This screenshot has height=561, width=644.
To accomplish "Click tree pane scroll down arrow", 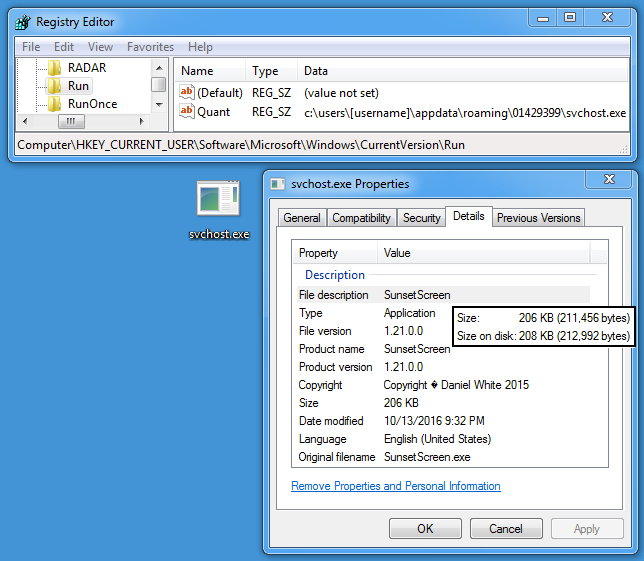I will tap(159, 105).
